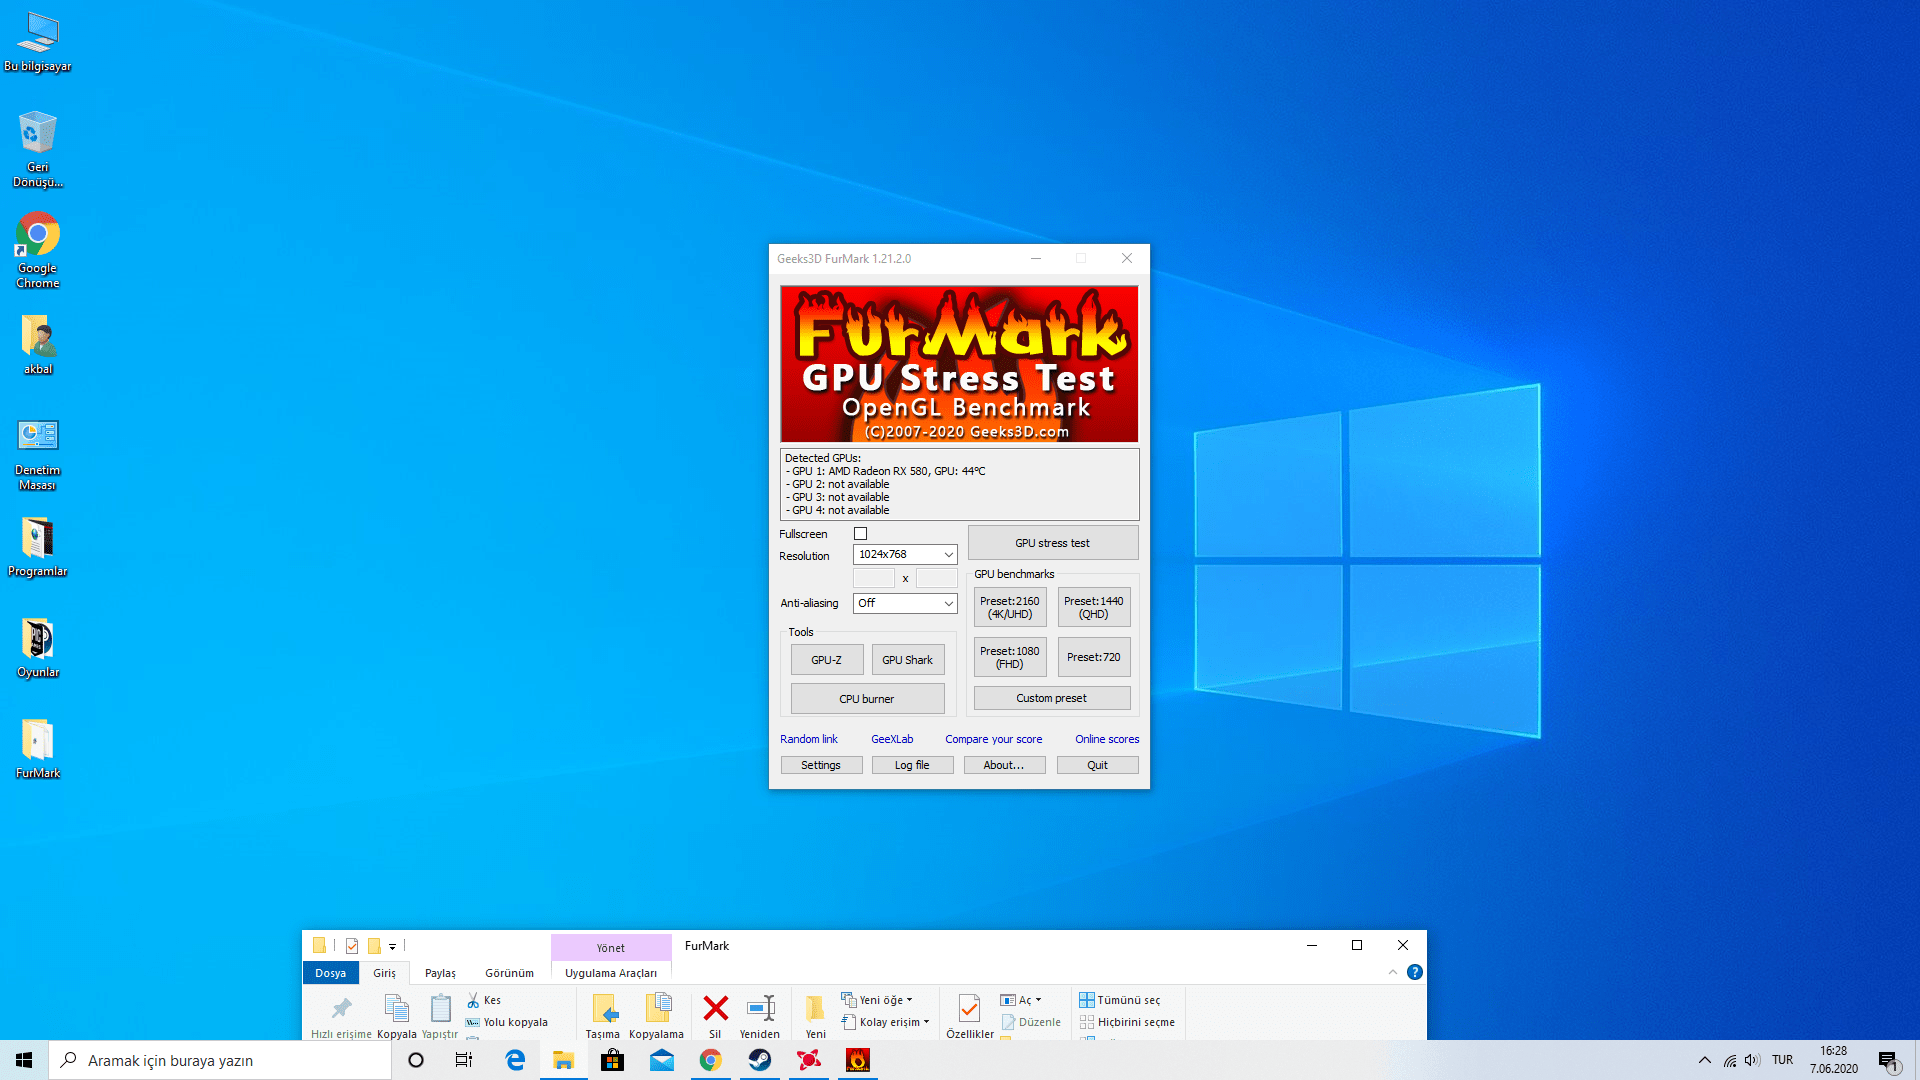Click the Kes scissors icon

pyautogui.click(x=474, y=1000)
